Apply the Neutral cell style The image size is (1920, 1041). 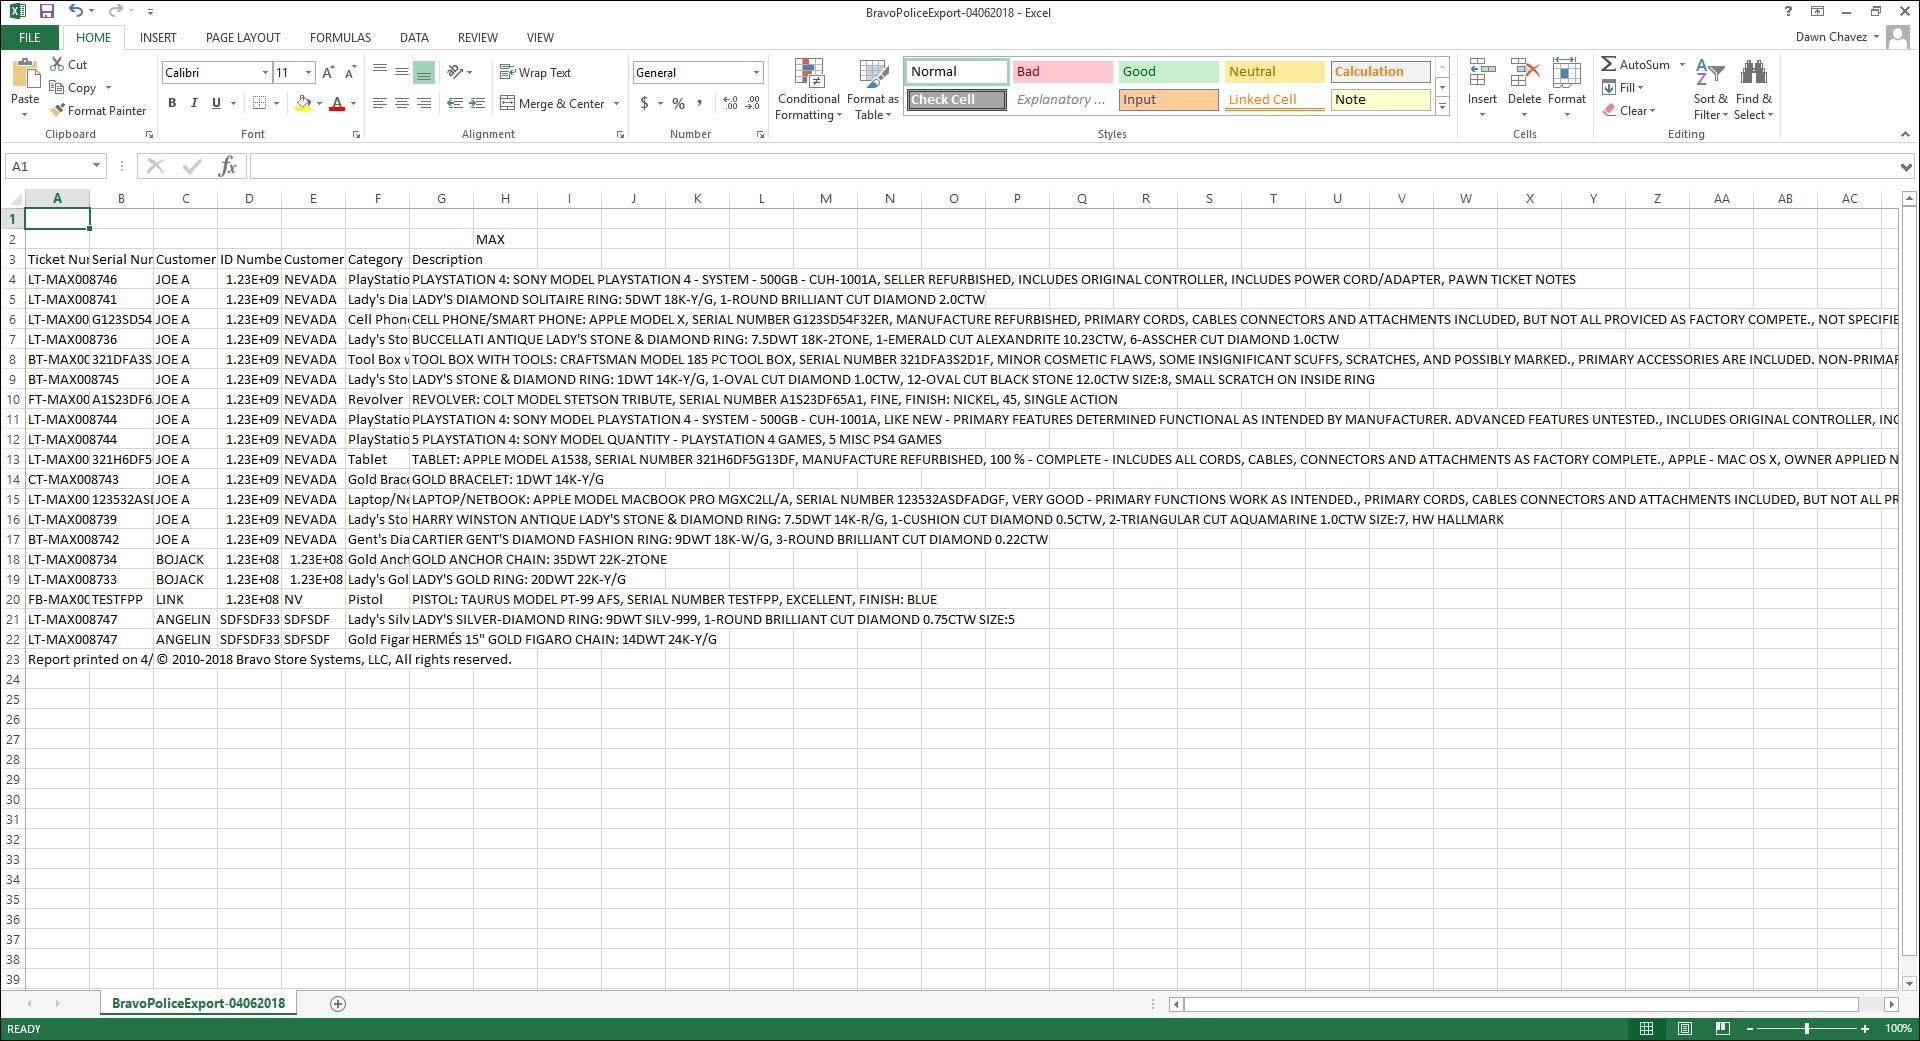(x=1274, y=71)
